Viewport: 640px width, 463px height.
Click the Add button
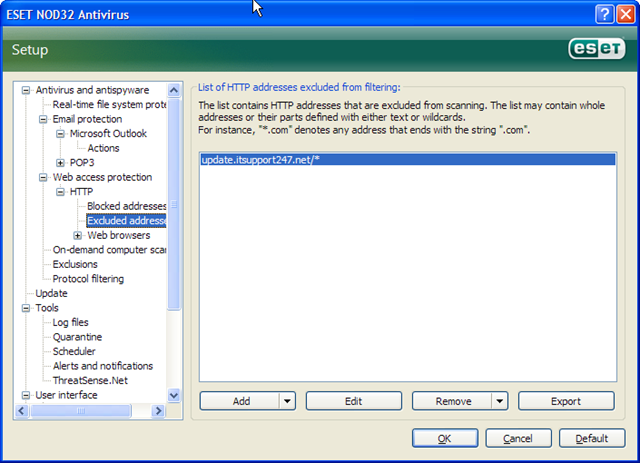click(240, 401)
